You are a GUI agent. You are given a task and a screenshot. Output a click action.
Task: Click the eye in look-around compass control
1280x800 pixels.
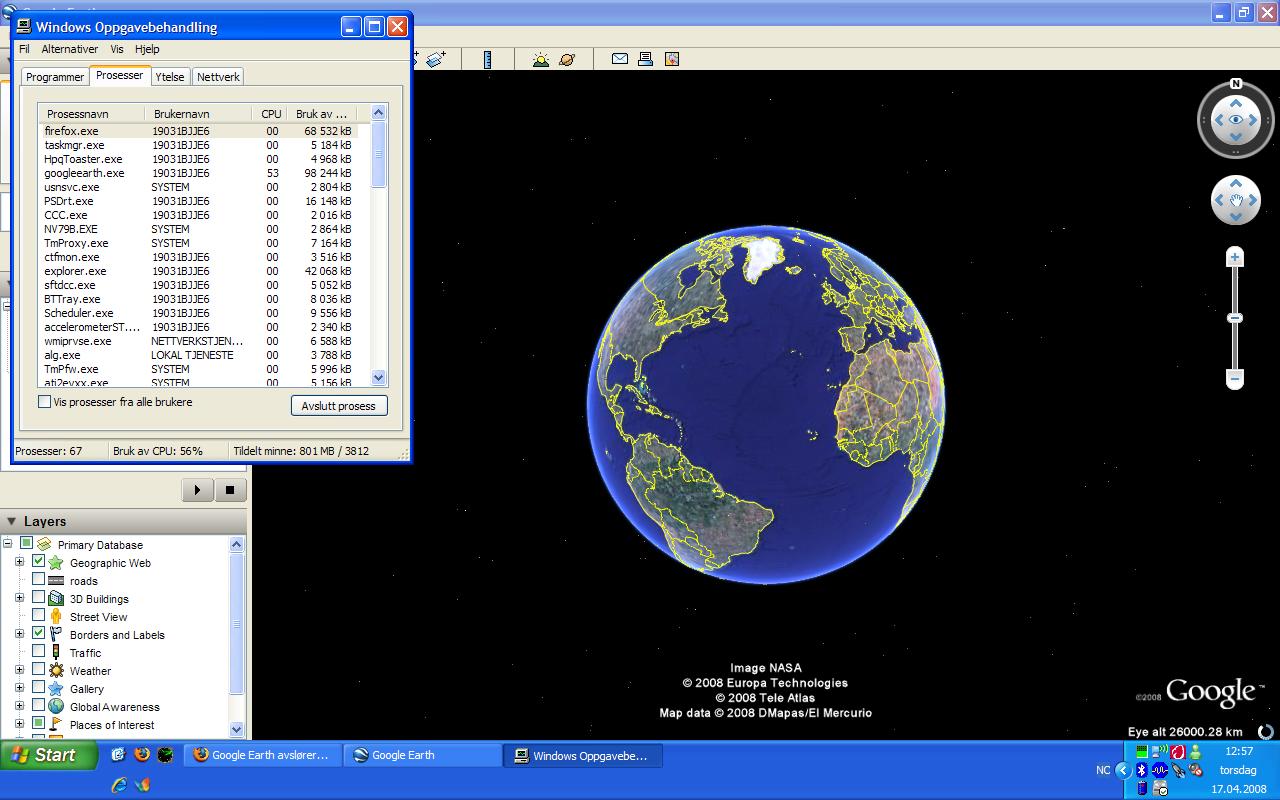click(x=1236, y=120)
